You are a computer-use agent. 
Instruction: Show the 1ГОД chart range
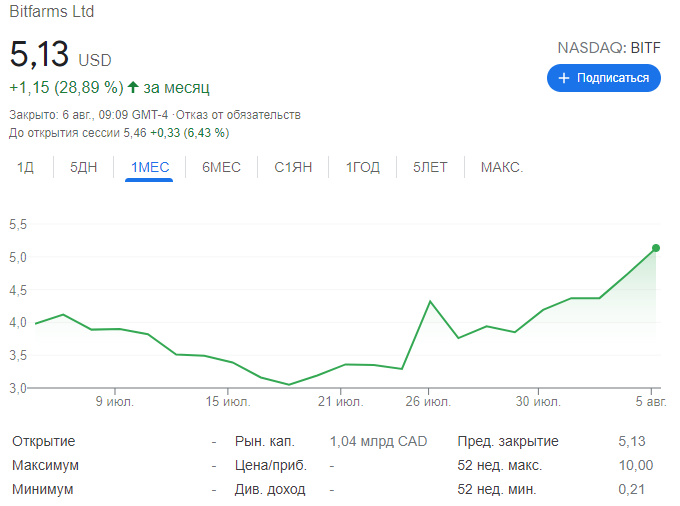pos(363,167)
